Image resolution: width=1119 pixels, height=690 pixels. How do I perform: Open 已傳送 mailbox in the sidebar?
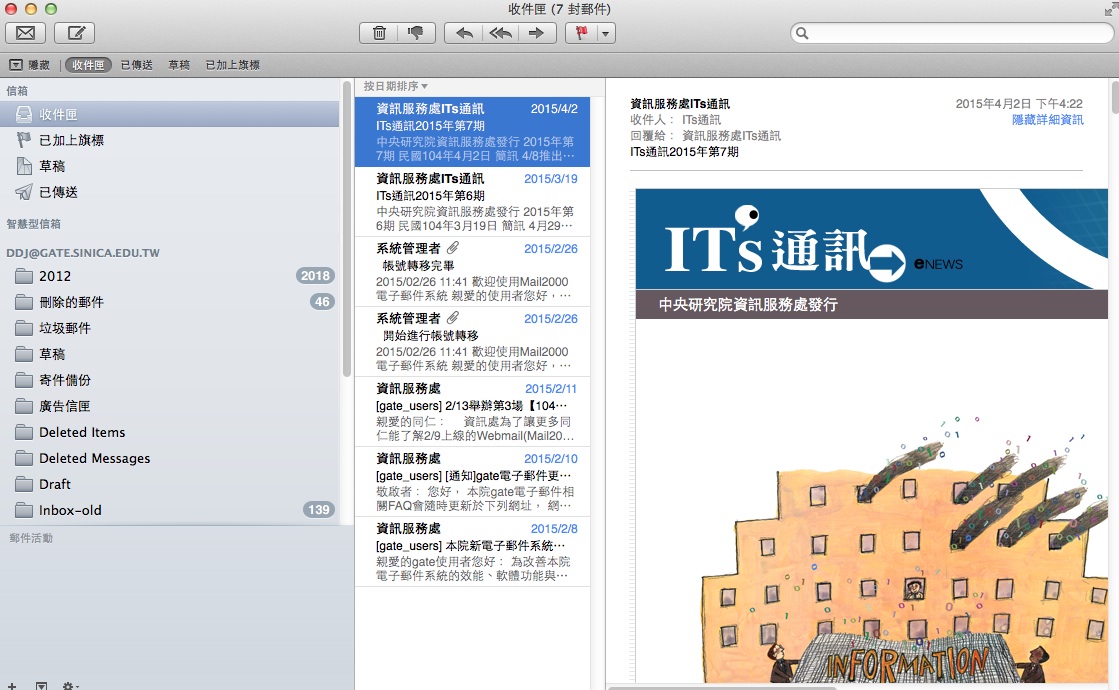[170, 192]
